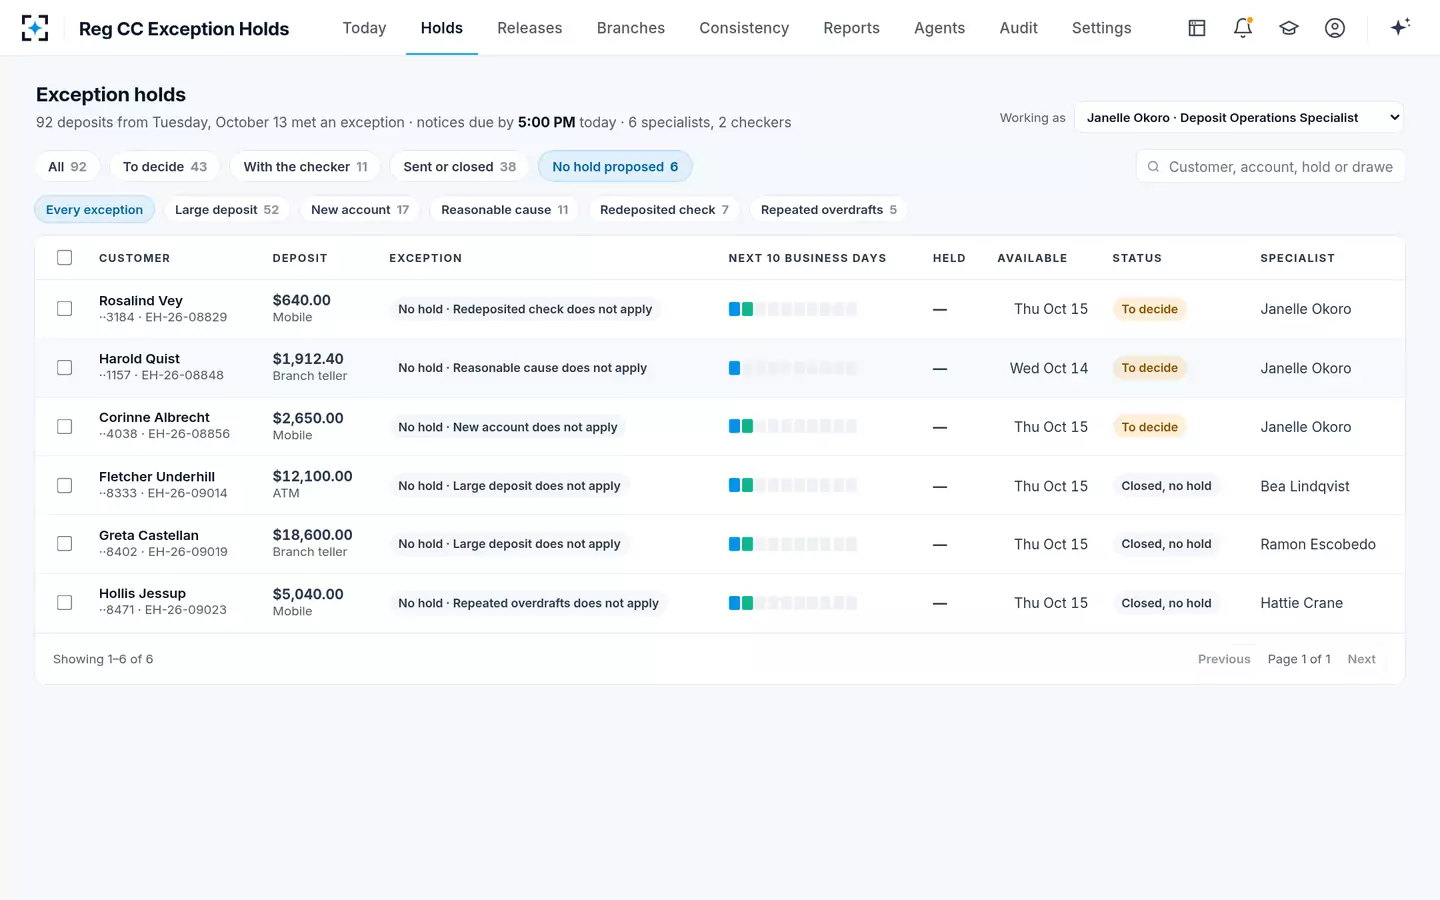Open the user account icon
The width and height of the screenshot is (1440, 900).
[x=1335, y=28]
